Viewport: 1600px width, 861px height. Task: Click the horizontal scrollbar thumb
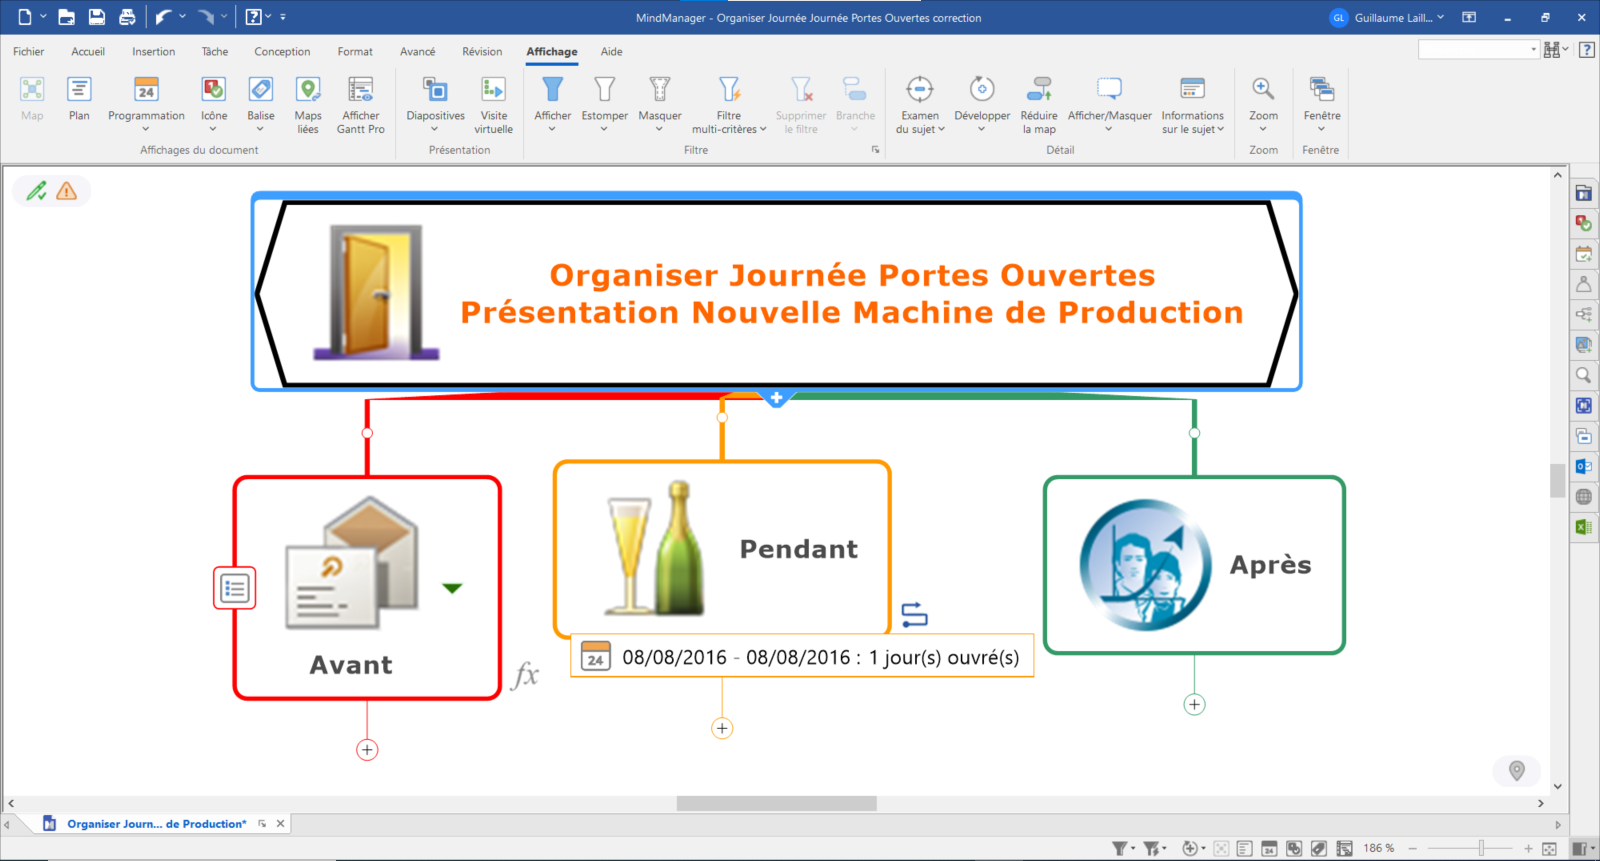point(776,804)
